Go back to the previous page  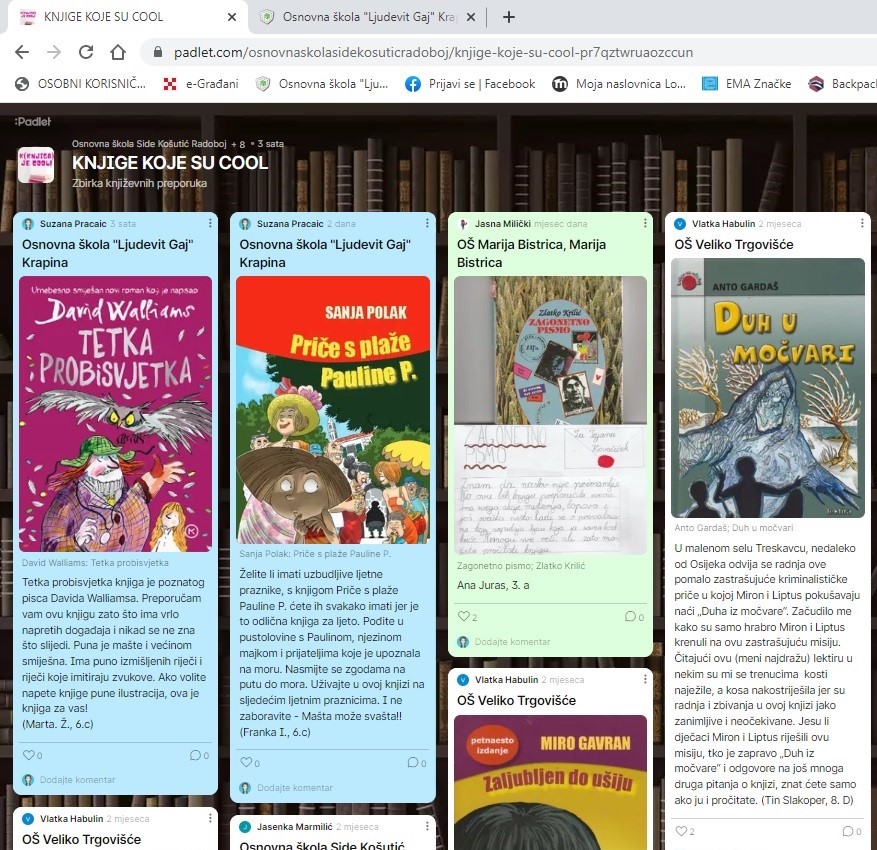(22, 52)
